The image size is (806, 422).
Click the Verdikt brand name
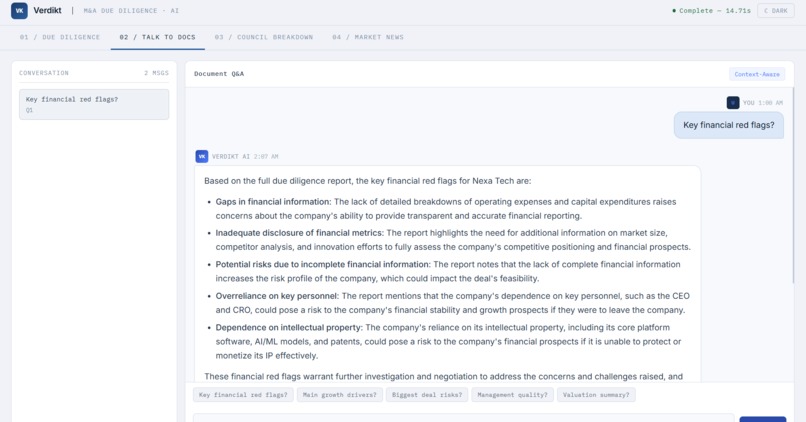point(47,10)
